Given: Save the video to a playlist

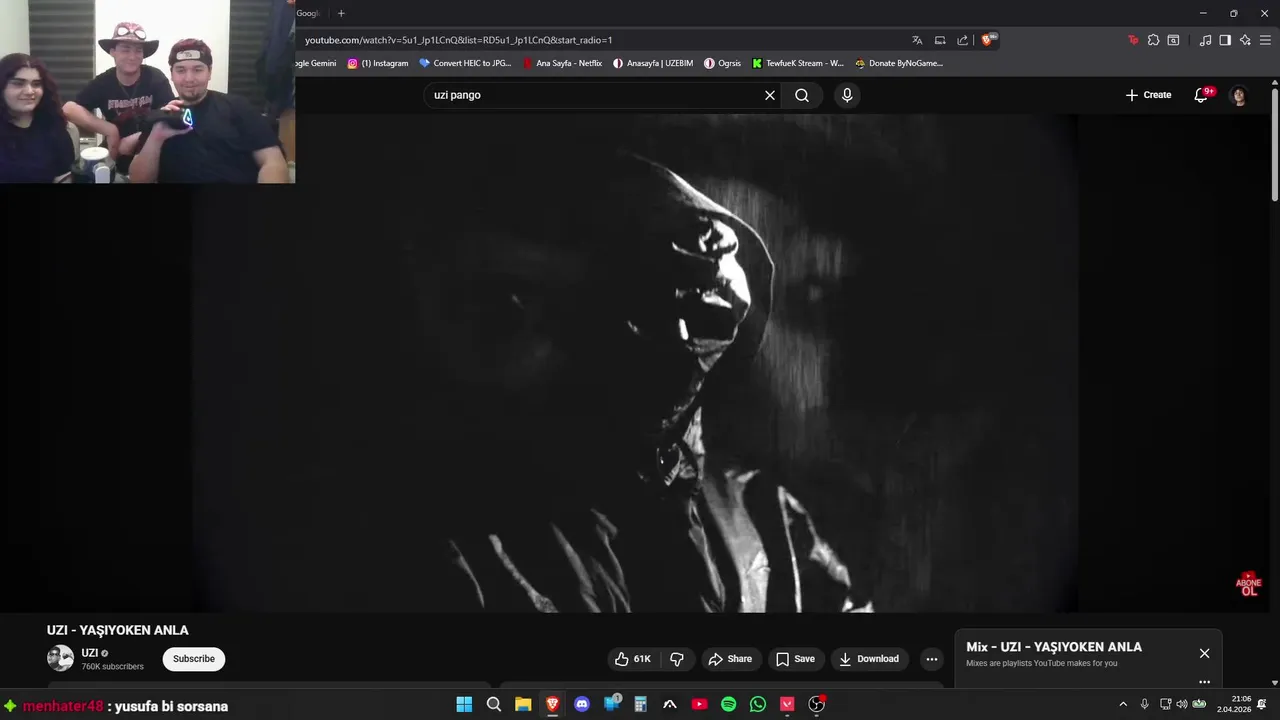Looking at the screenshot, I should pos(795,659).
